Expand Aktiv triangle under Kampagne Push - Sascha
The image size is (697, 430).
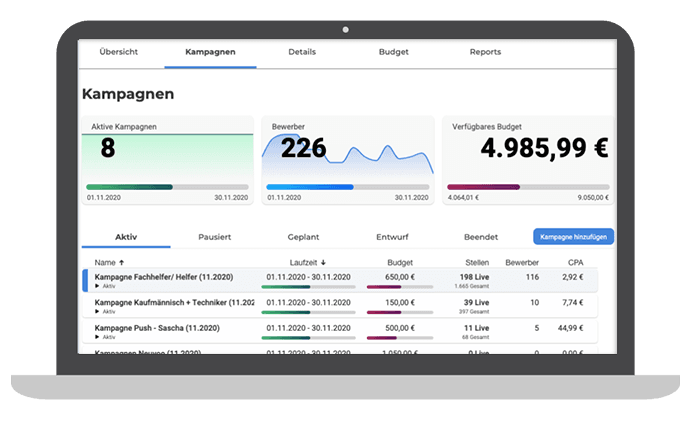tap(97, 337)
